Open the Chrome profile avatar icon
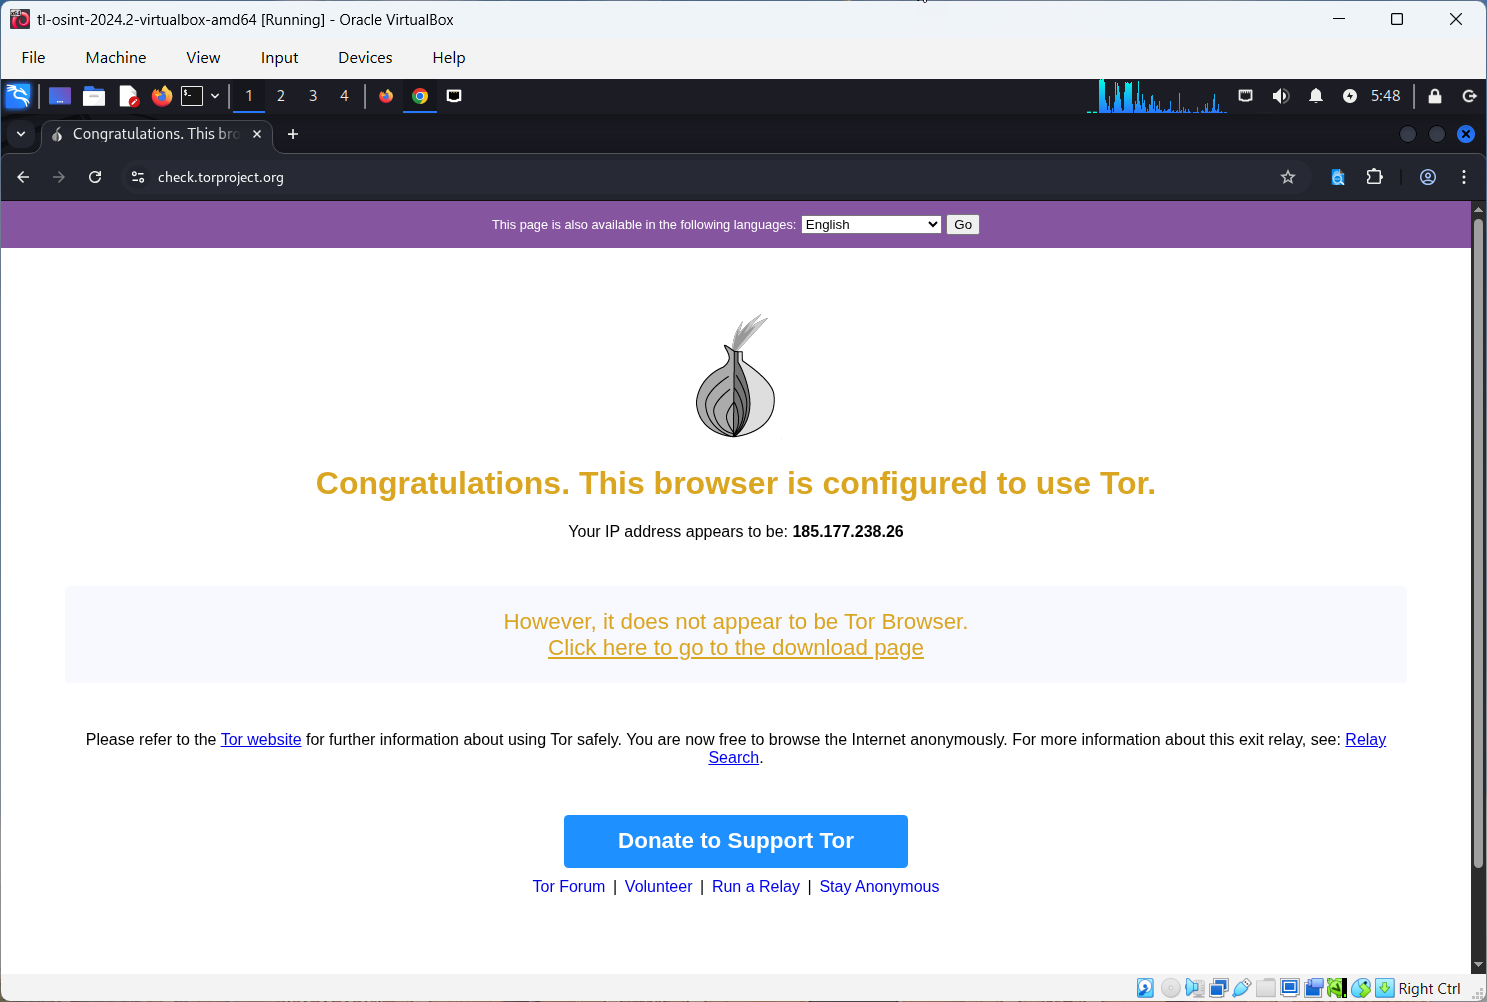 pos(1428,177)
